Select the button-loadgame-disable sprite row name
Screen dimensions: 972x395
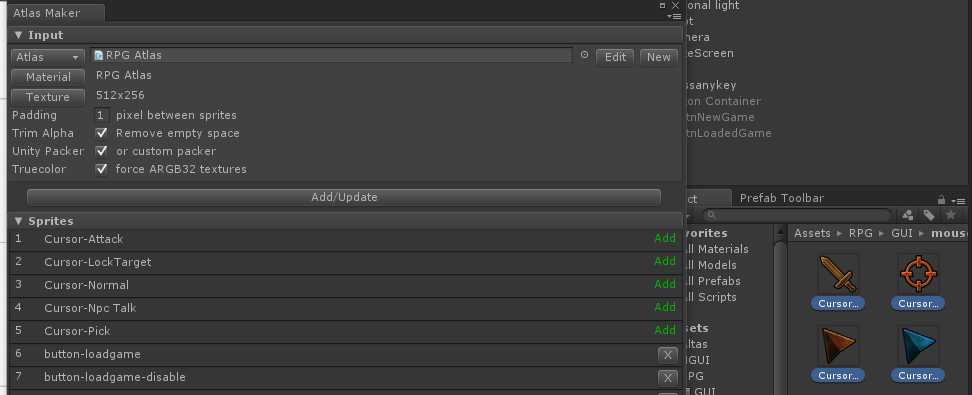point(115,377)
